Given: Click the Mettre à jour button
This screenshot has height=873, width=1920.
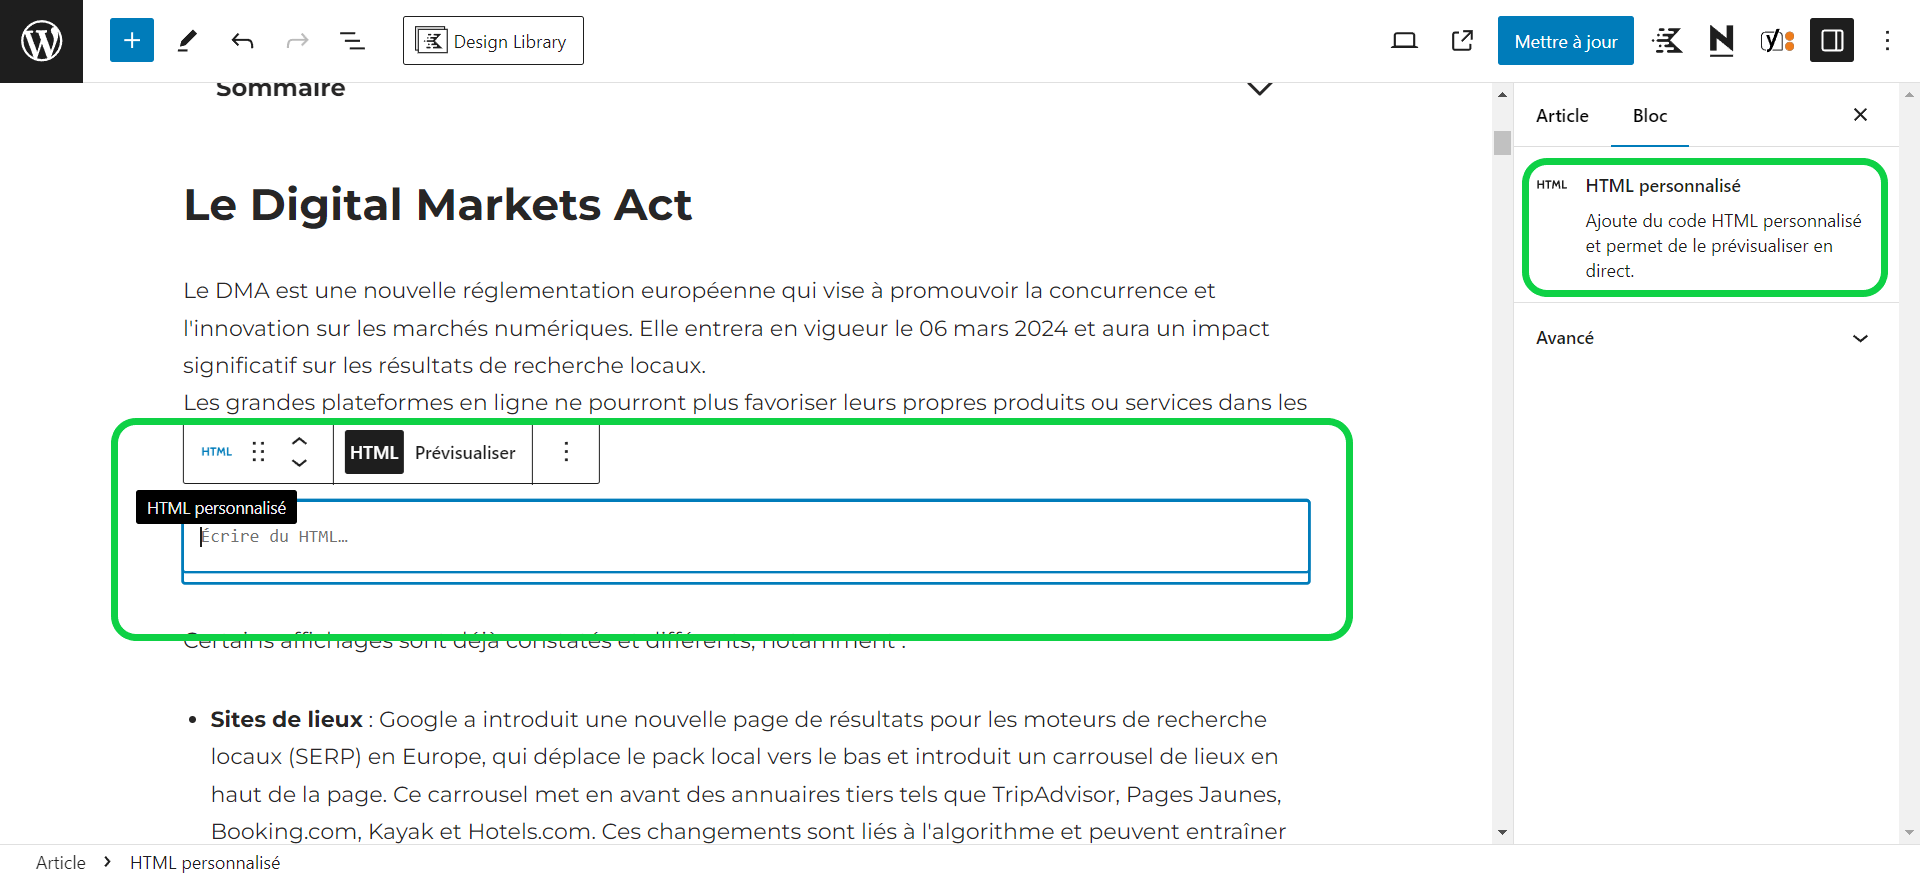Looking at the screenshot, I should point(1564,40).
